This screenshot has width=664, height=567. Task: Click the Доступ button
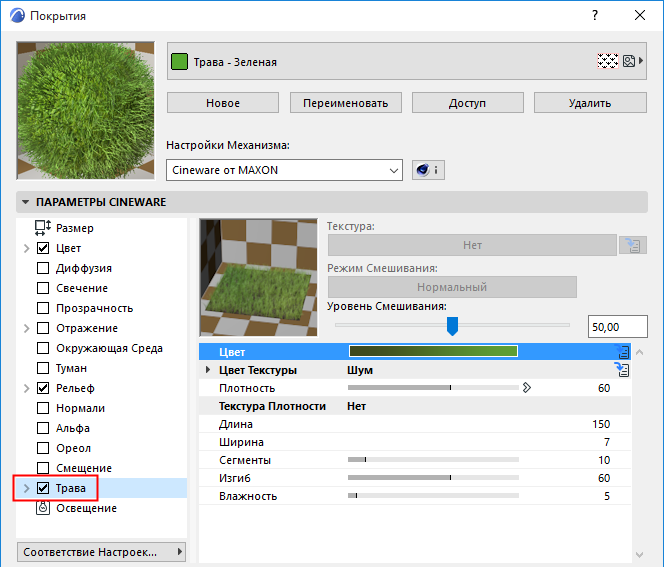point(468,102)
